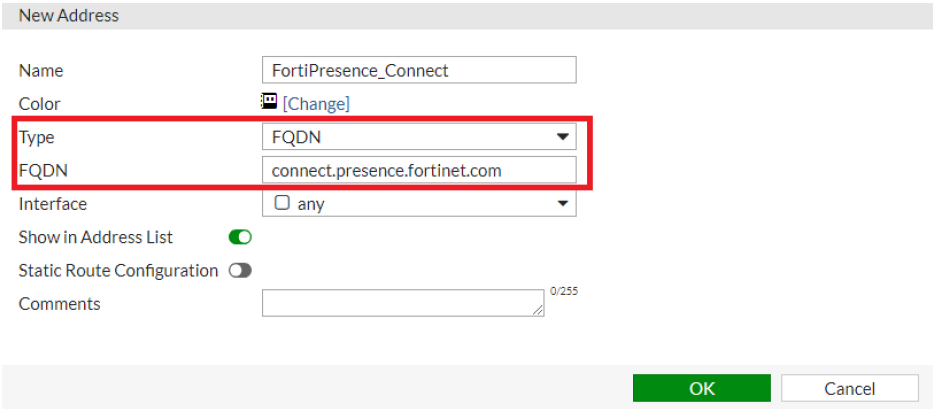Open the Interface dropdown showing any
Screen dimensions: 936x409
click(420, 204)
